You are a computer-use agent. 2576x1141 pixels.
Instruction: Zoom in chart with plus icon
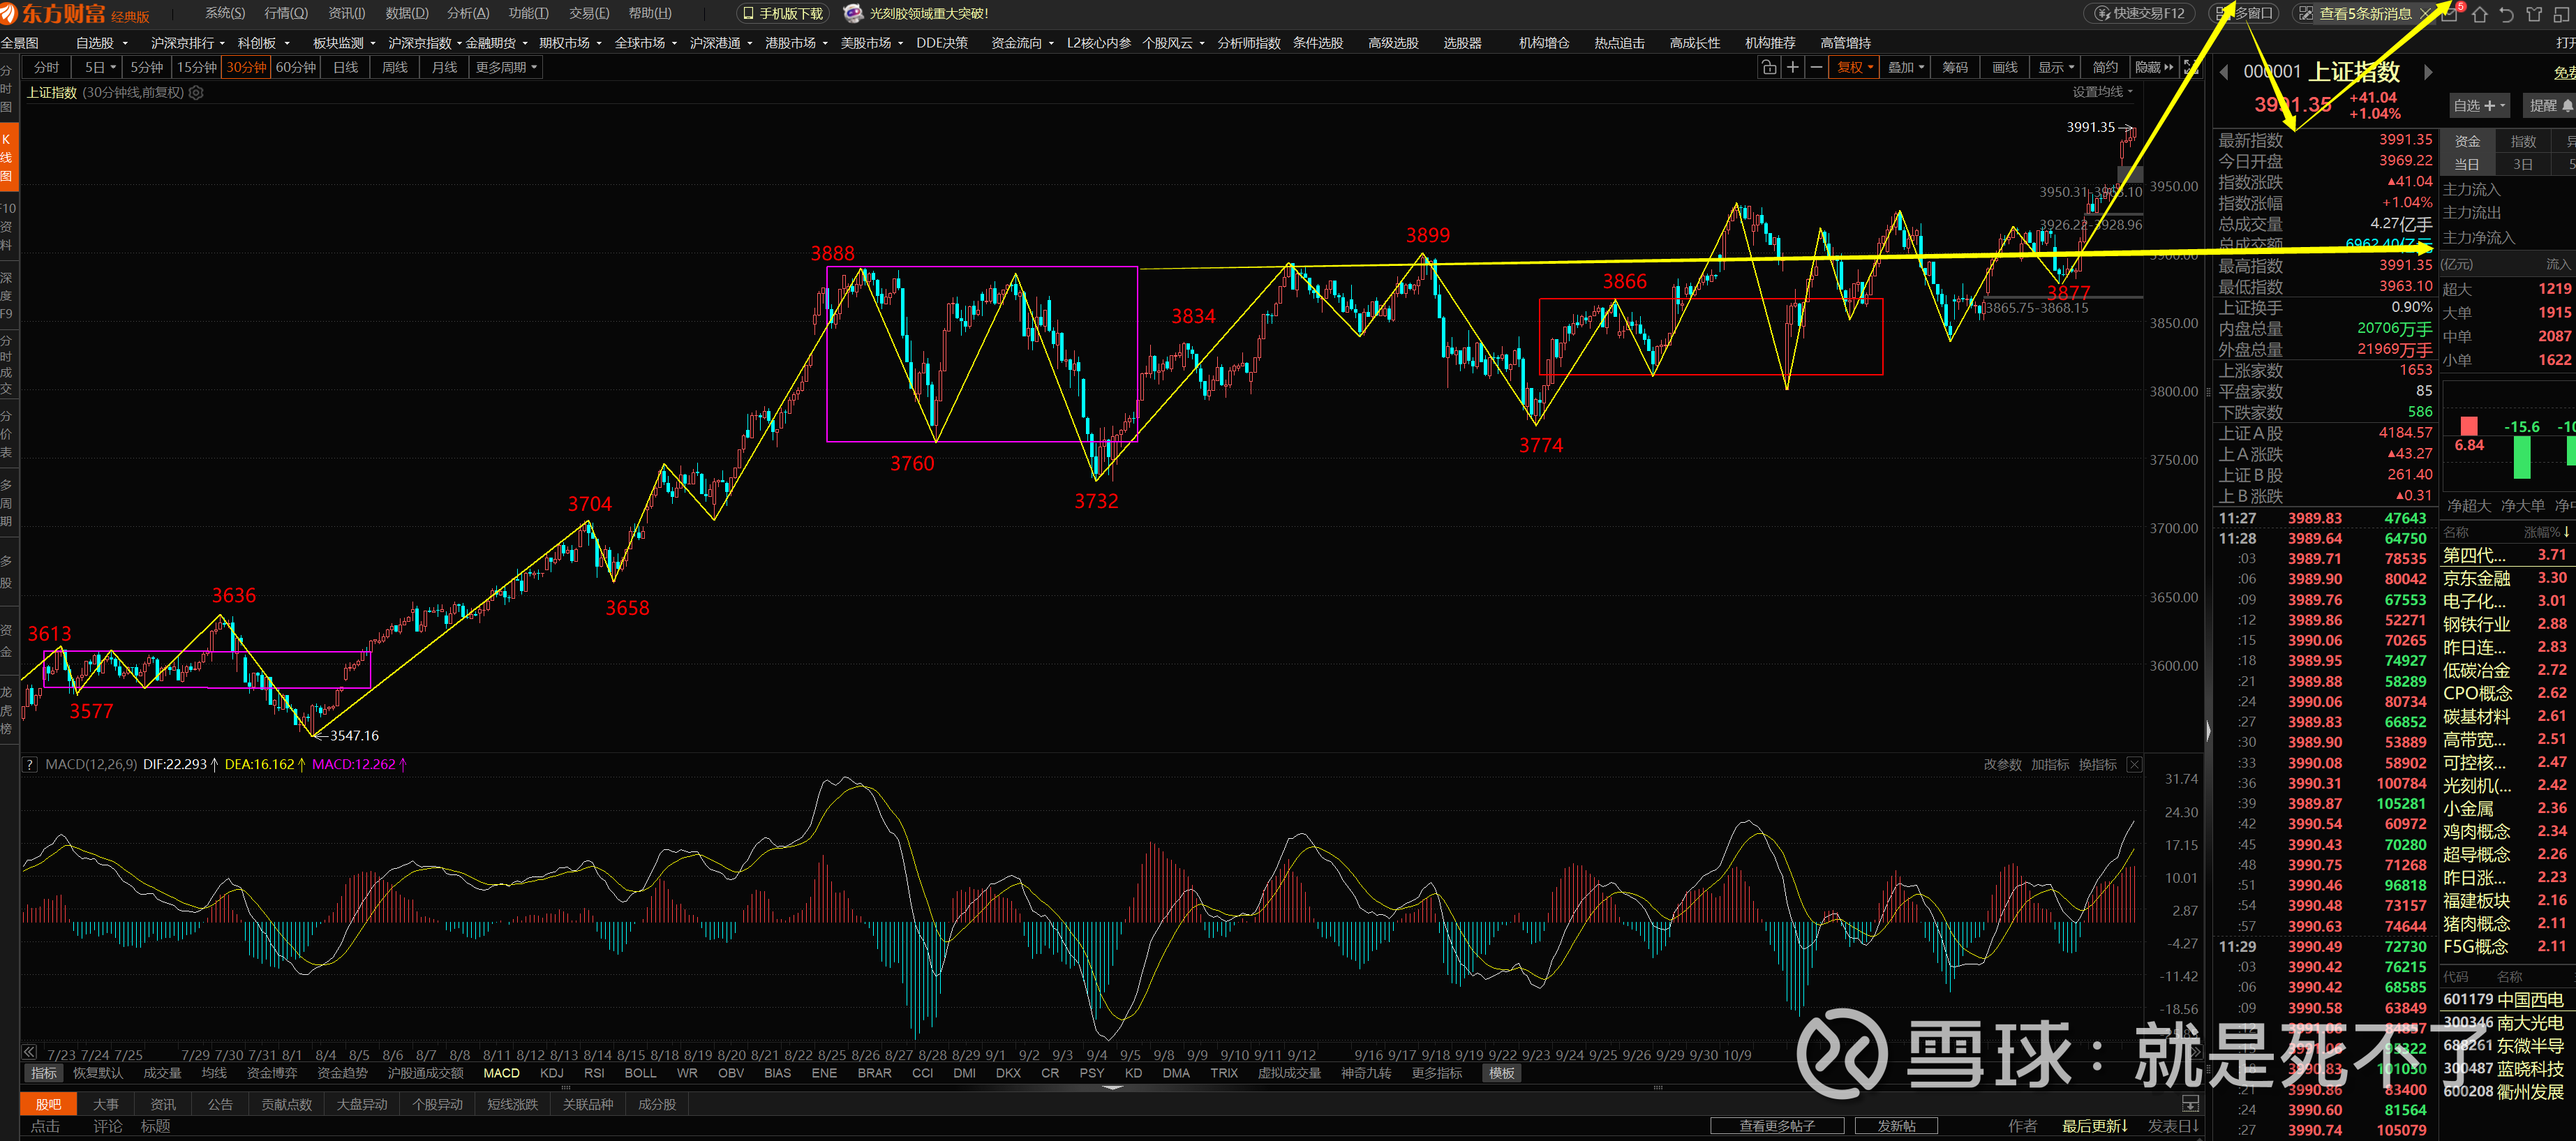pos(1792,67)
